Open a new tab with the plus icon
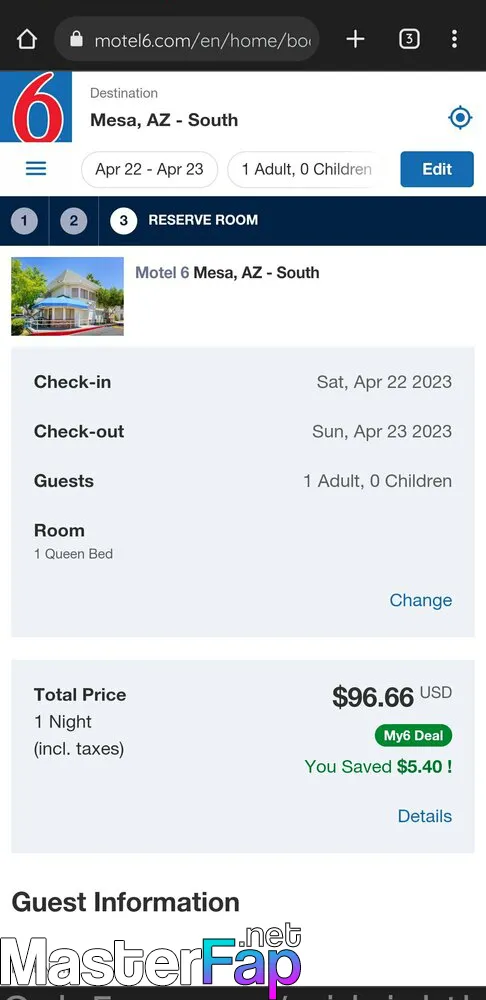The height and width of the screenshot is (1000, 486). (355, 40)
